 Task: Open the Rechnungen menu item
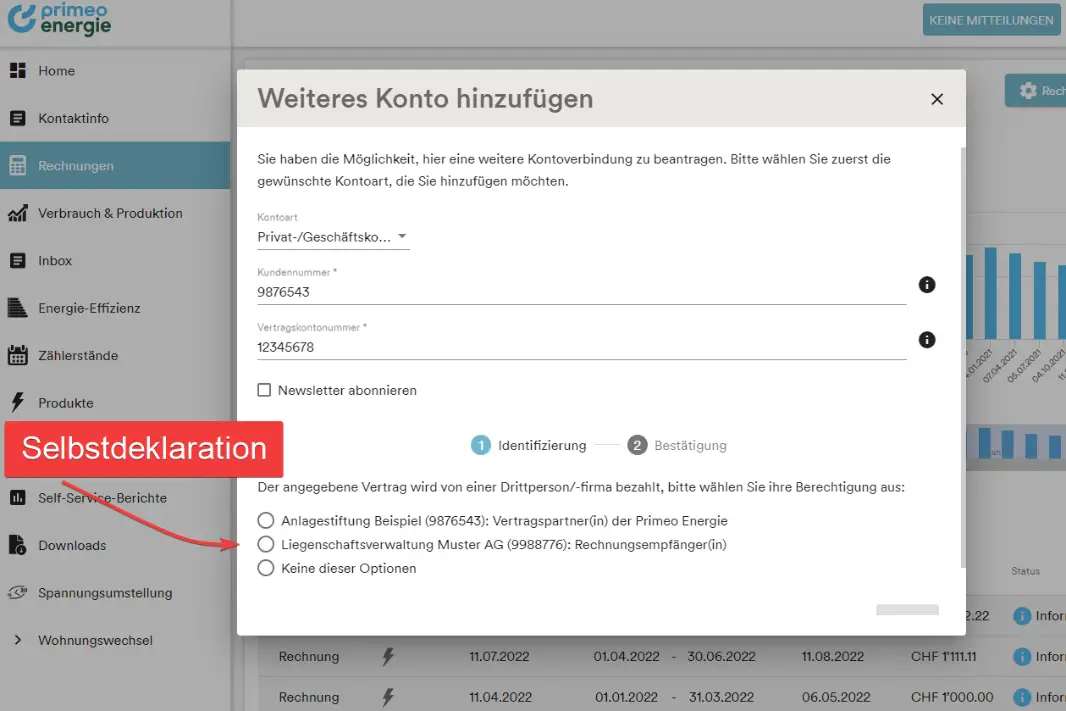click(x=76, y=166)
